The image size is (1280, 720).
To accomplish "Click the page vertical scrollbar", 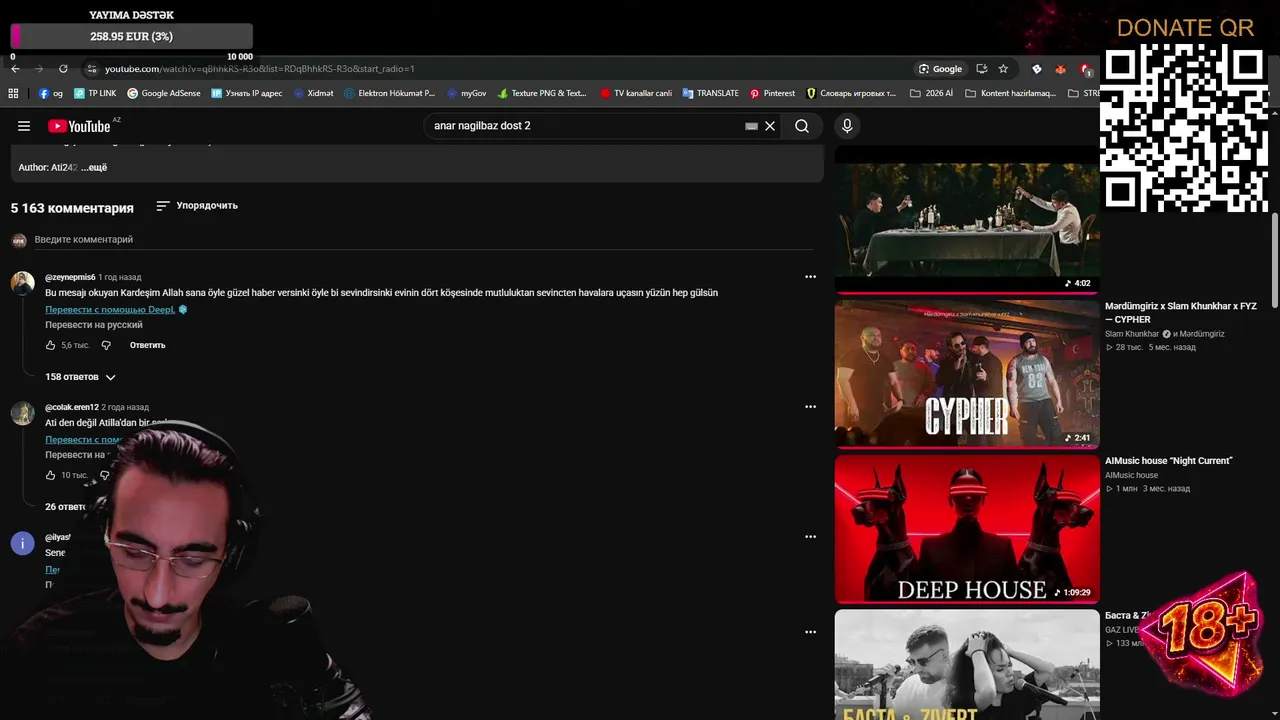I will click(1275, 260).
